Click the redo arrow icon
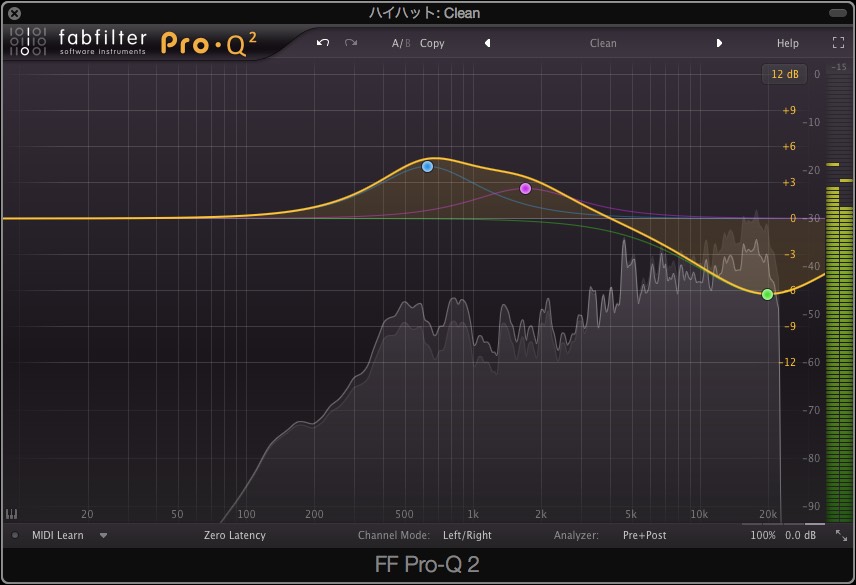 click(351, 43)
